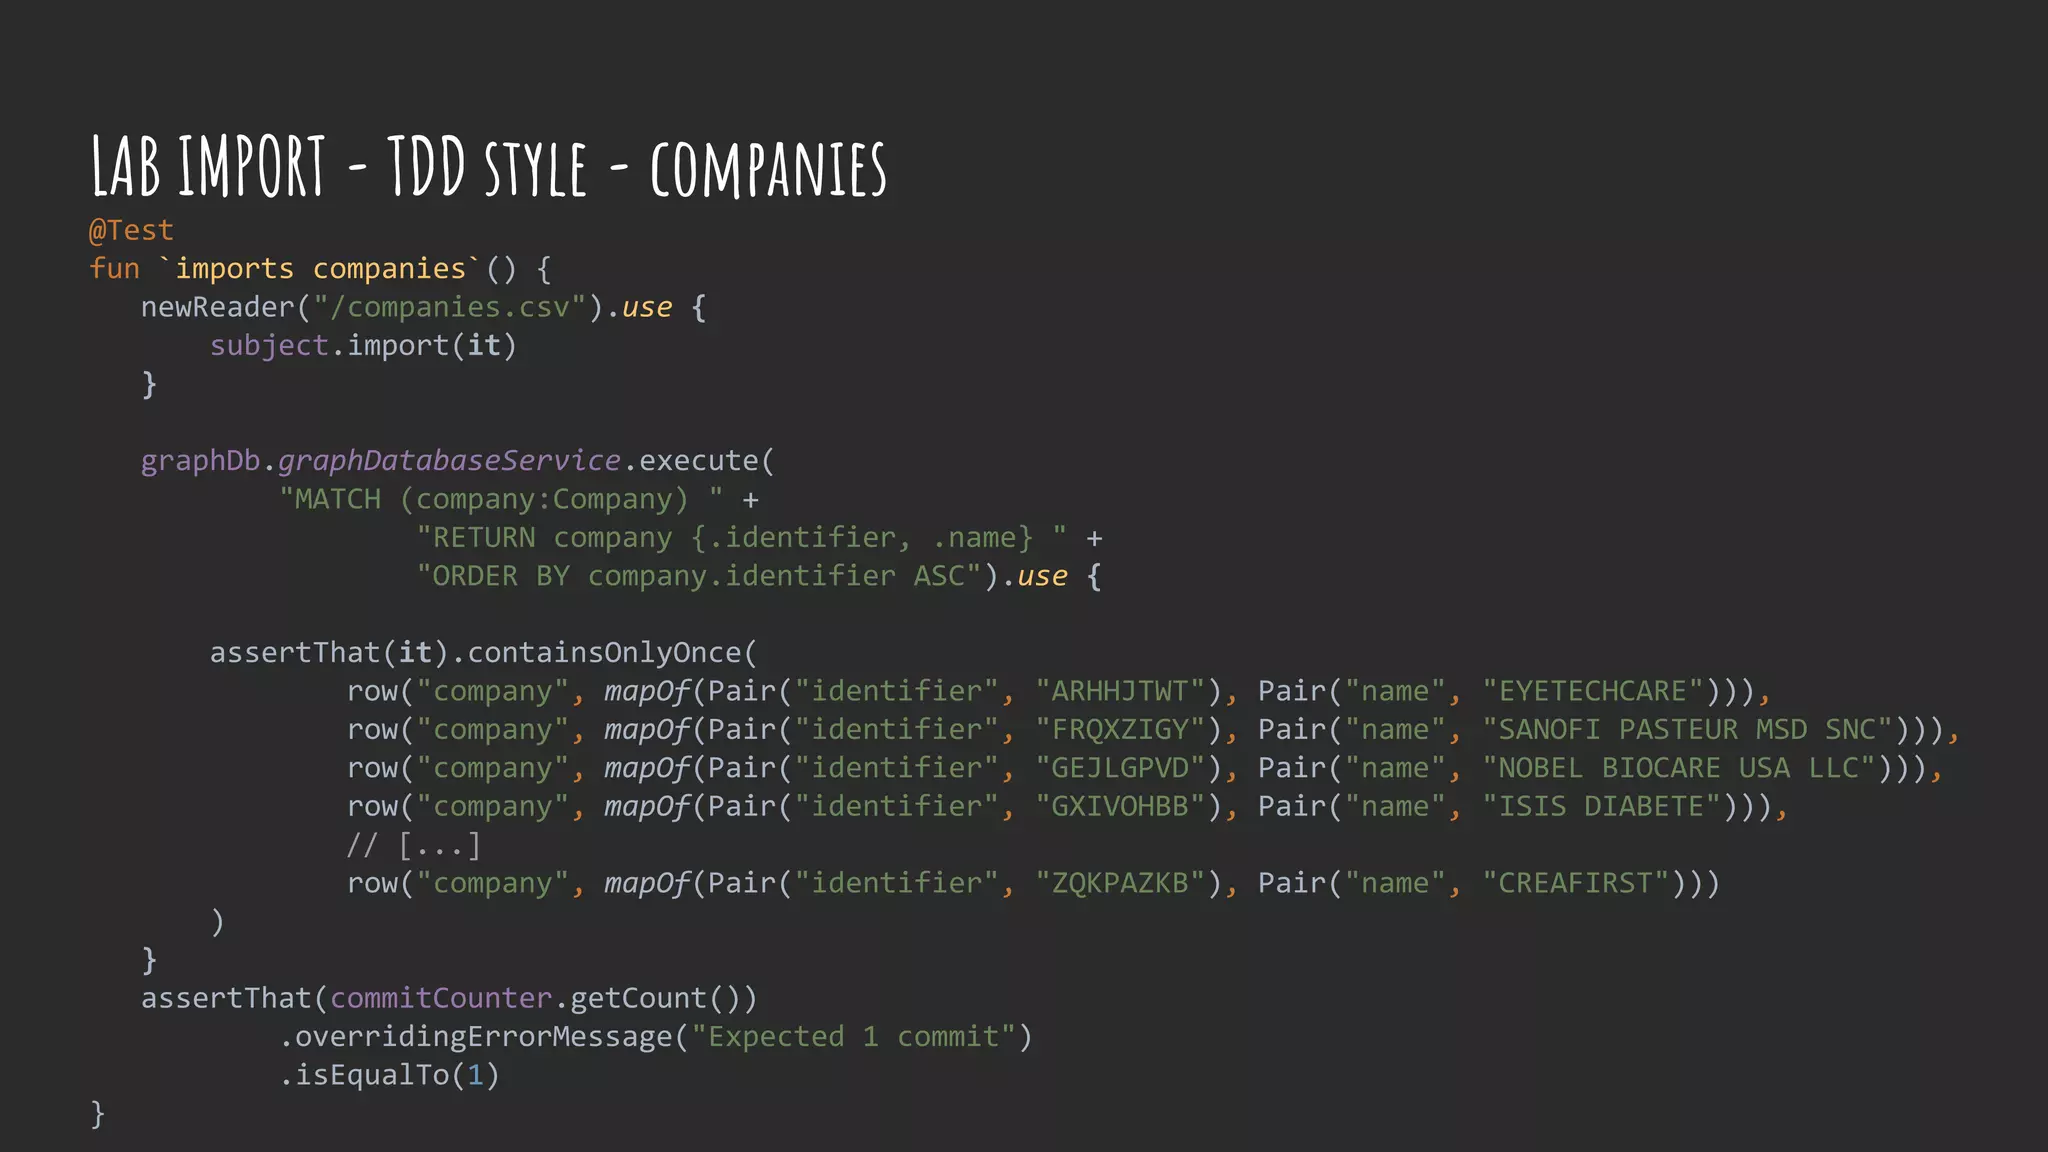The width and height of the screenshot is (2048, 1152).
Task: Click the "FRQXZIGY" identifier string
Action: (x=1120, y=730)
